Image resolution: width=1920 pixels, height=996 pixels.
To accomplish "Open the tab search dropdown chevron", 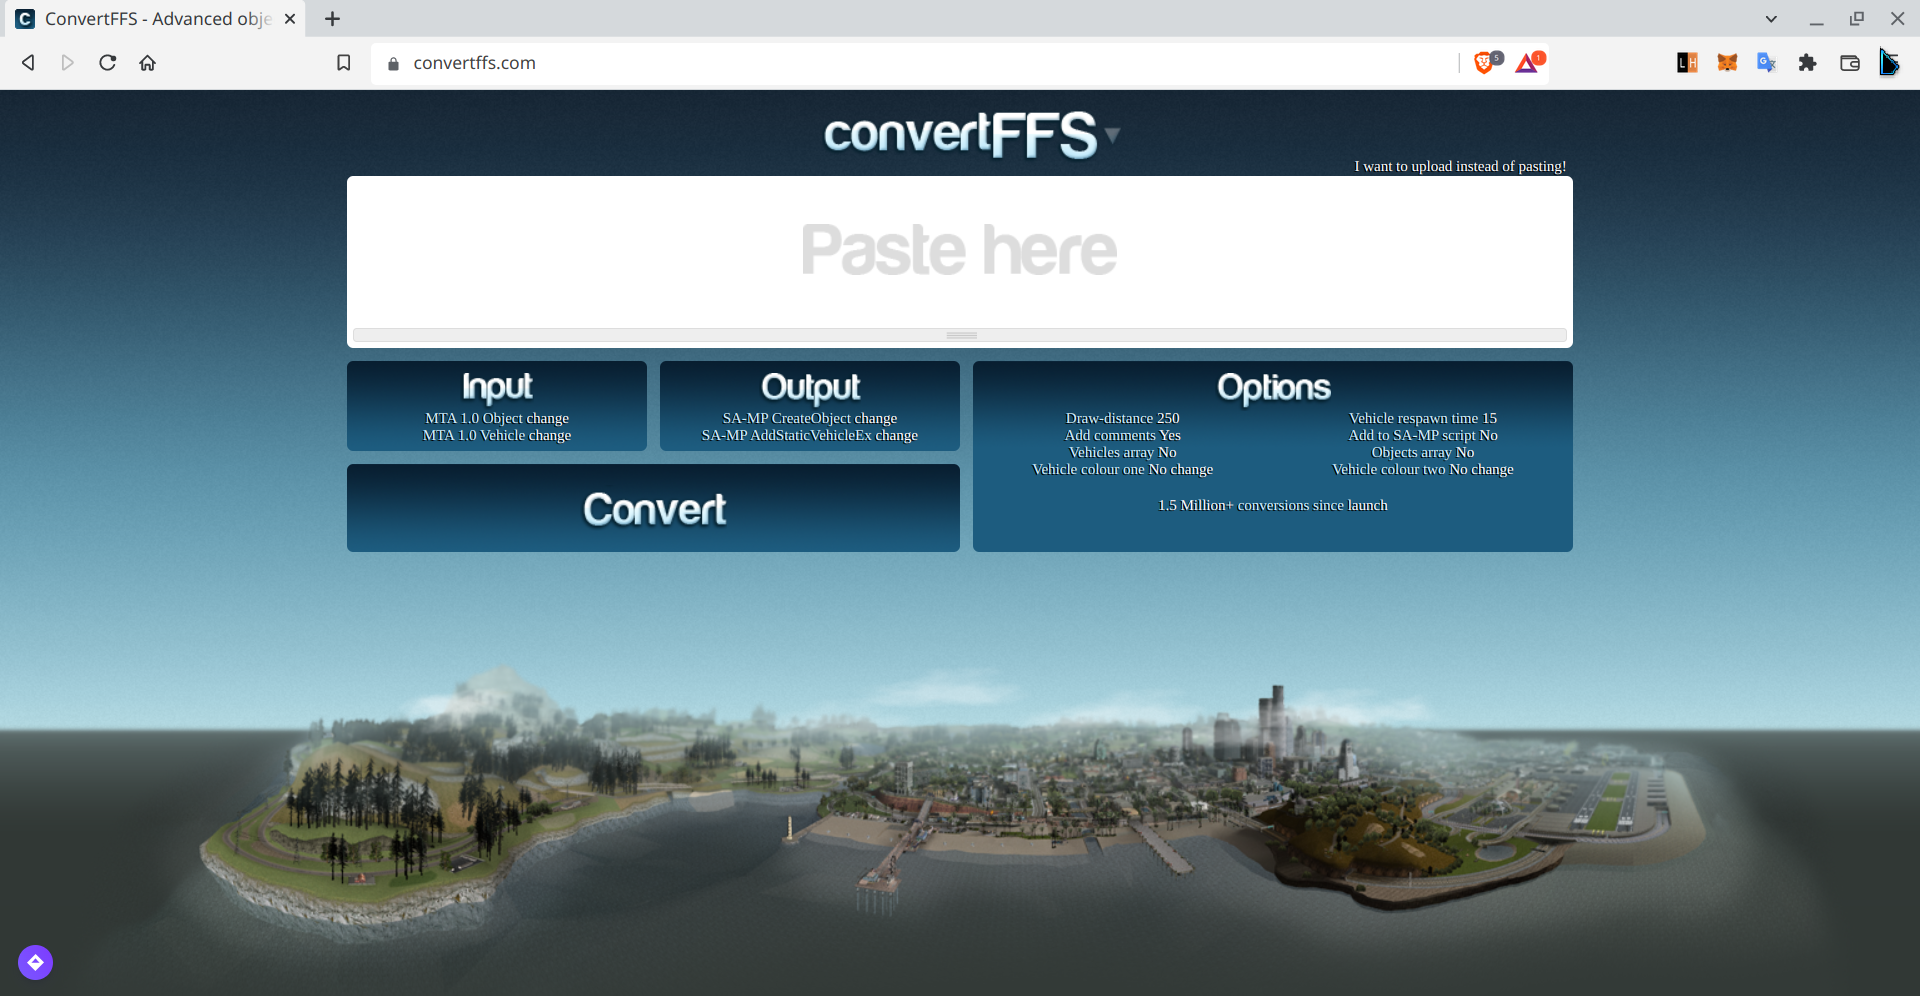I will (x=1771, y=19).
